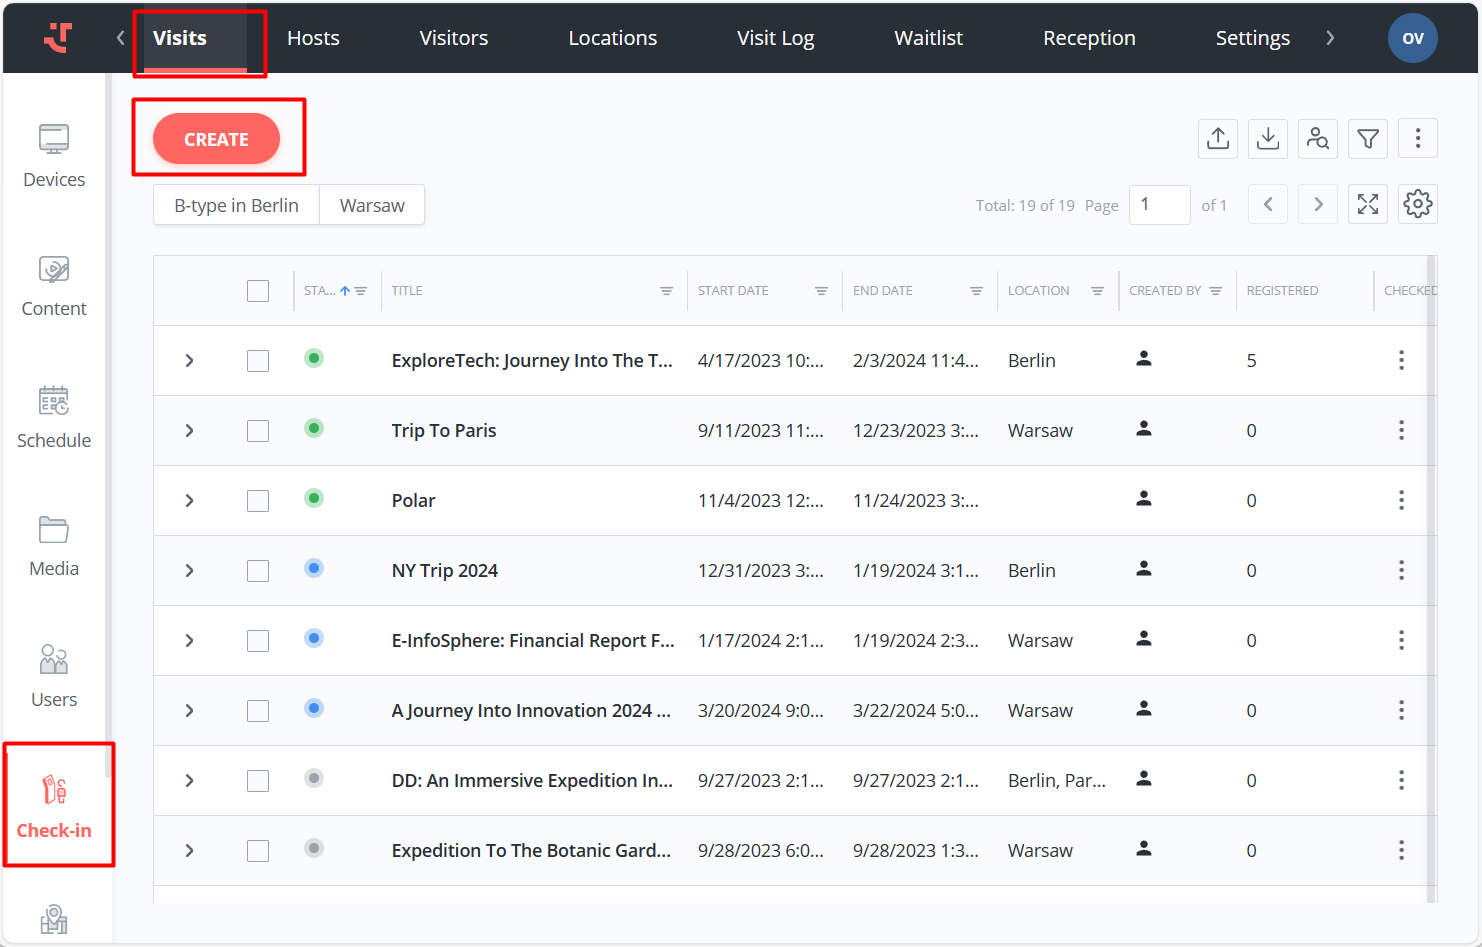This screenshot has width=1482, height=947.
Task: Expand the ExploreTech visit row
Action: click(x=189, y=361)
